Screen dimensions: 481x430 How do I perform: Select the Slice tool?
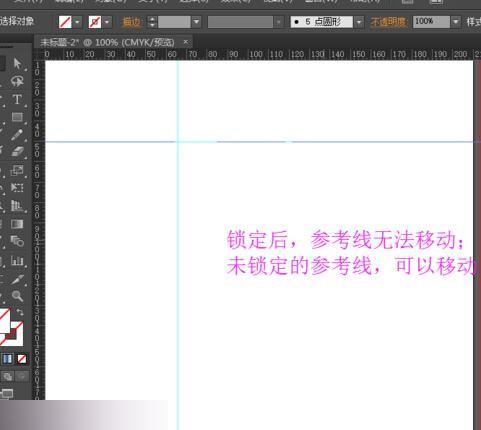point(17,279)
